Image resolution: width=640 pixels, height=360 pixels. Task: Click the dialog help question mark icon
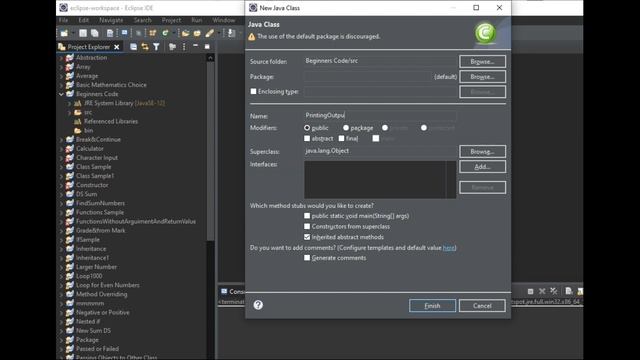coord(258,305)
